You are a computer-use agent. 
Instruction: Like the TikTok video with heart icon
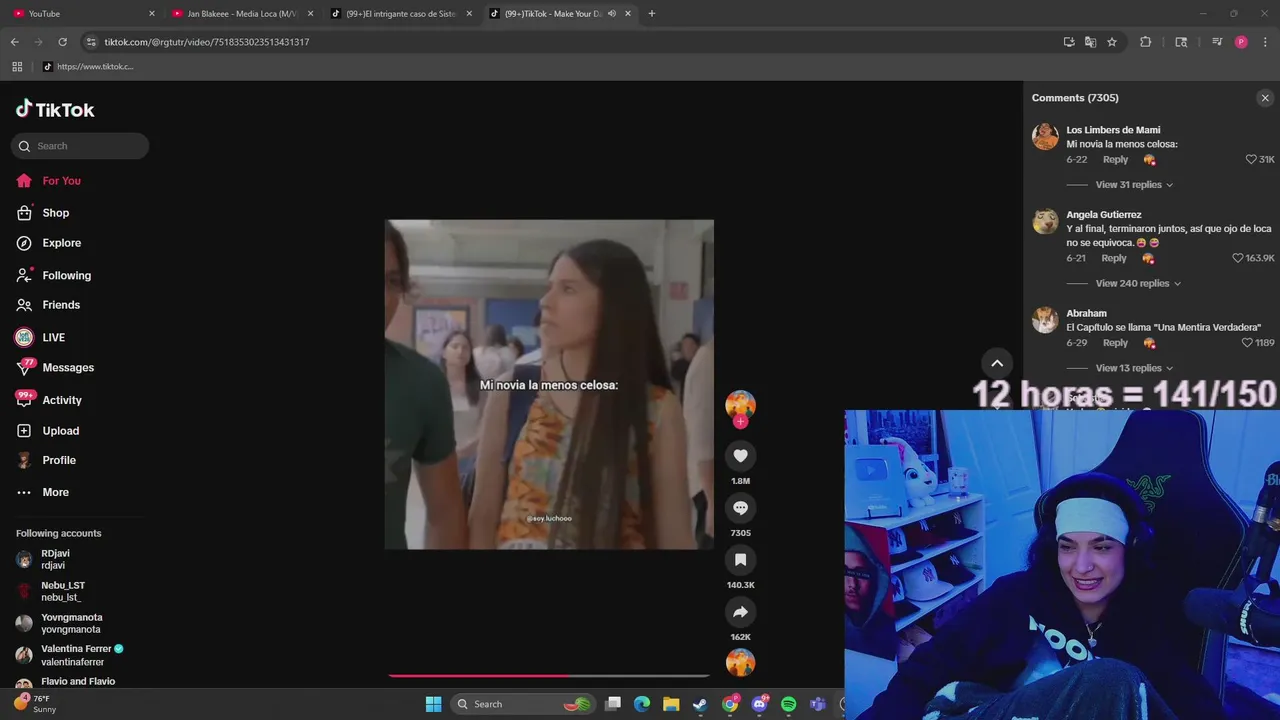740,456
